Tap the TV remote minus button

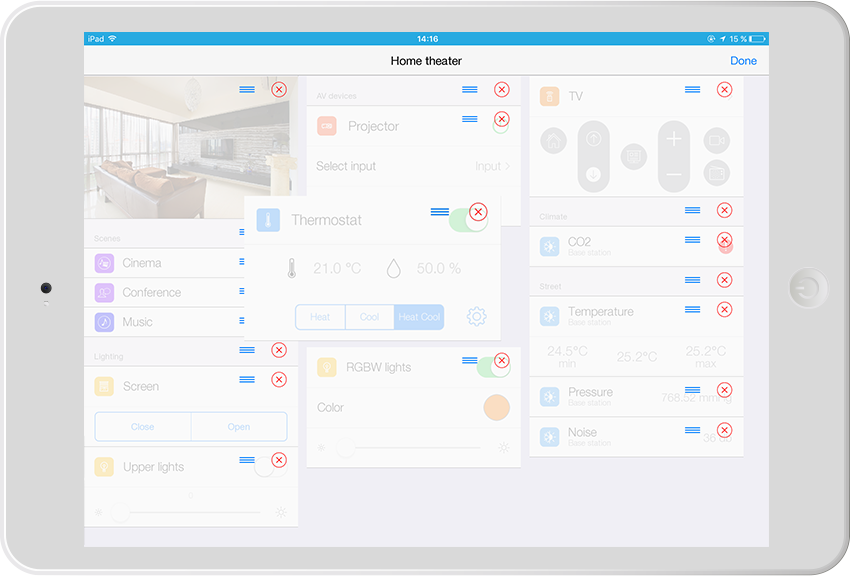(x=674, y=175)
